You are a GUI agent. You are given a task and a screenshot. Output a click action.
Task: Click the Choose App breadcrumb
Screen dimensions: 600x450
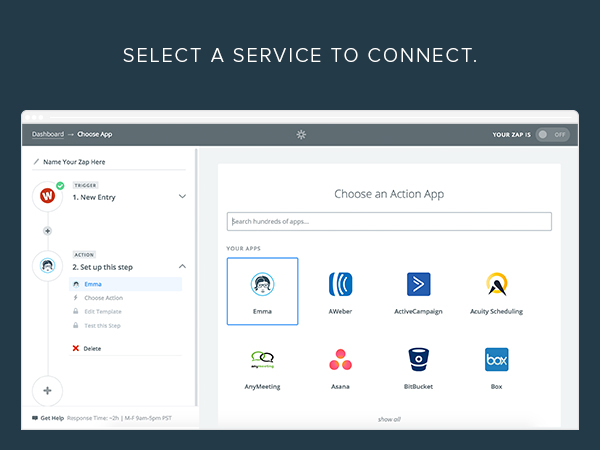point(95,134)
